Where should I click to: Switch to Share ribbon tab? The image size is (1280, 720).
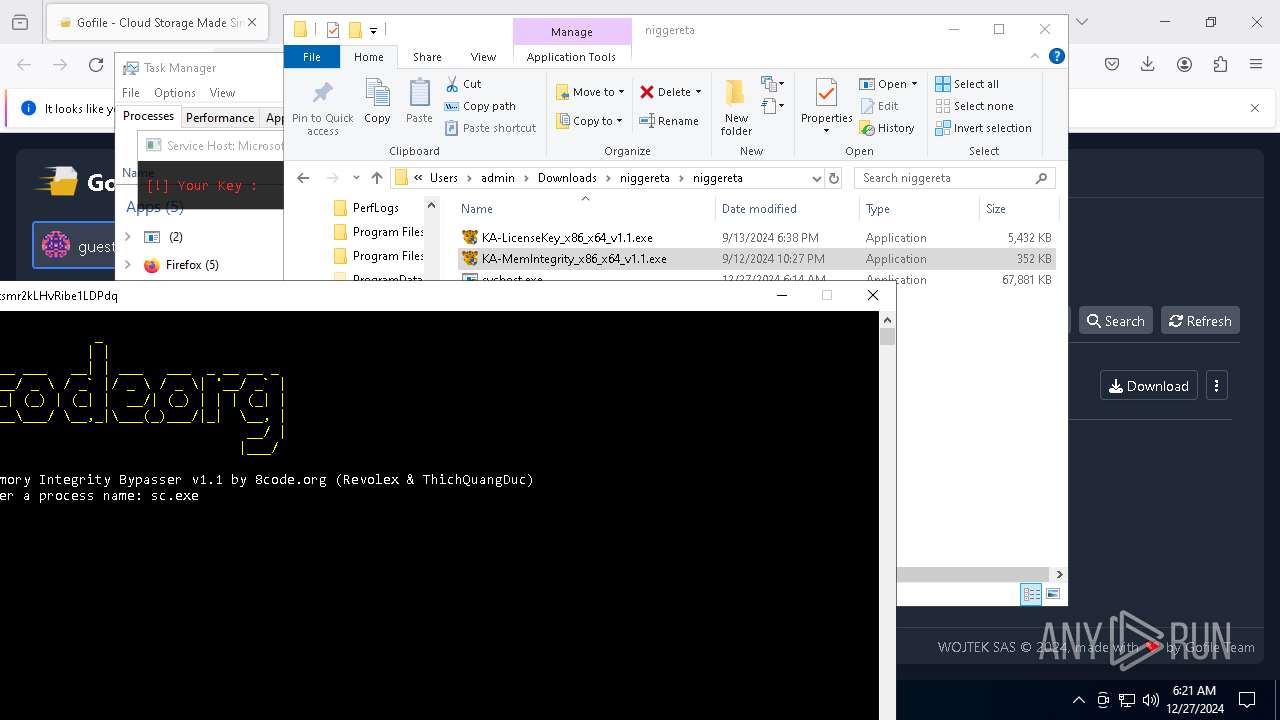(427, 57)
